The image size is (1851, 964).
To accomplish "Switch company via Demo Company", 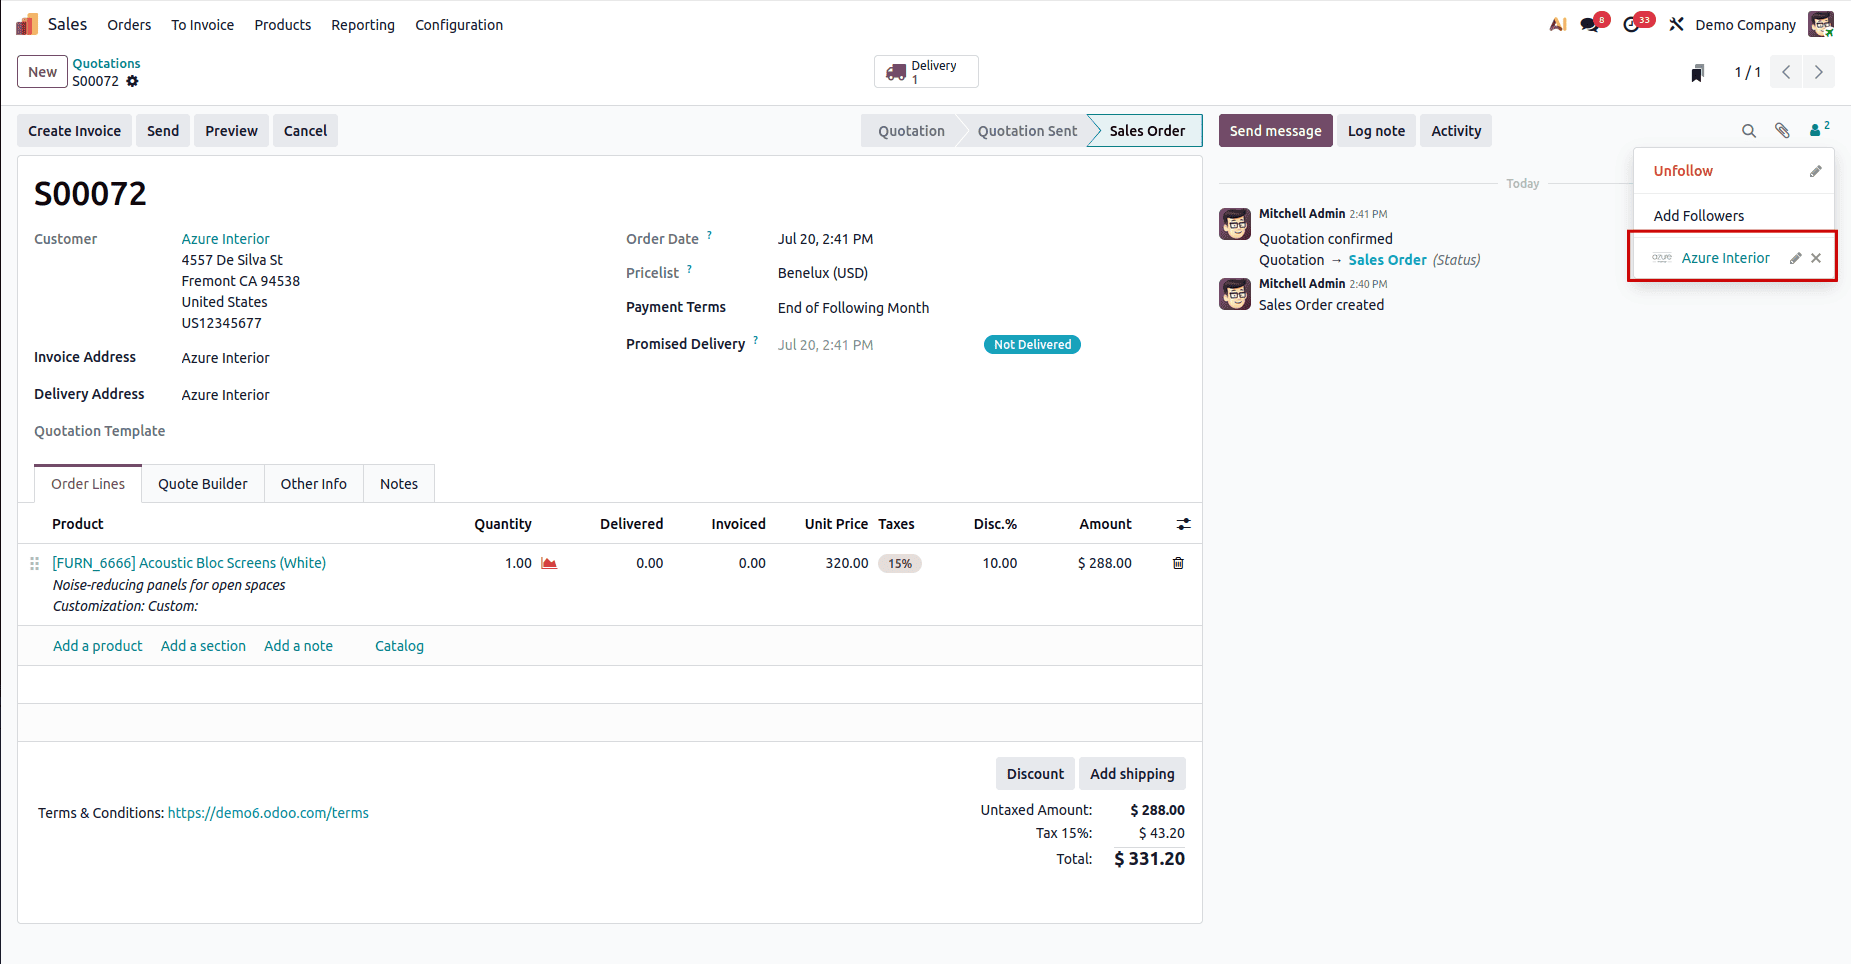I will point(1745,25).
